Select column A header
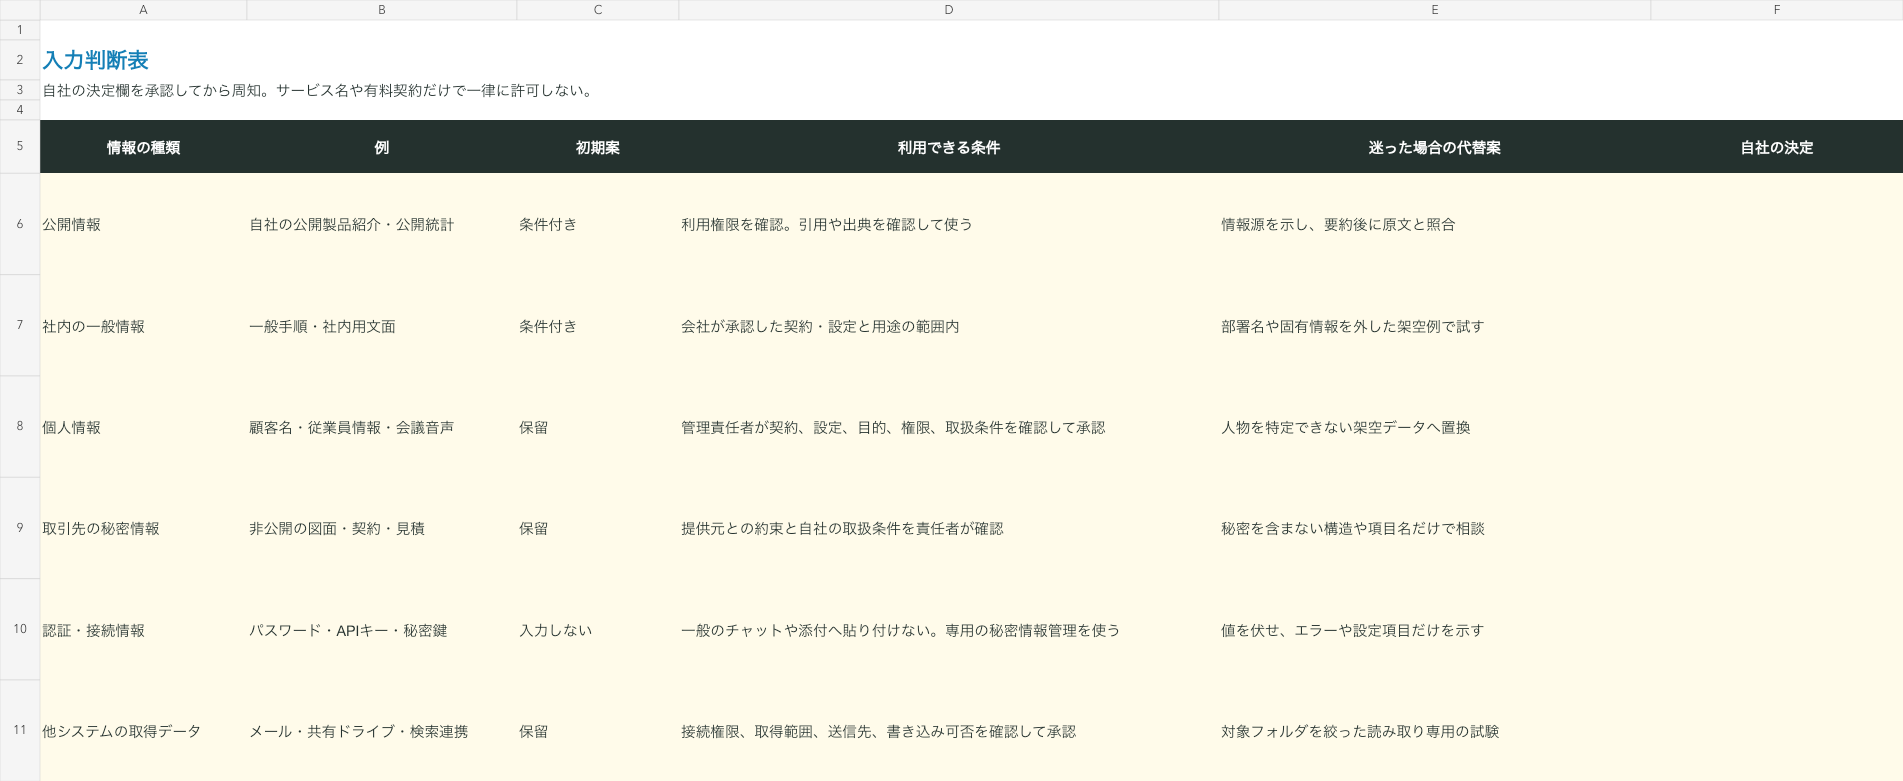 pyautogui.click(x=143, y=10)
